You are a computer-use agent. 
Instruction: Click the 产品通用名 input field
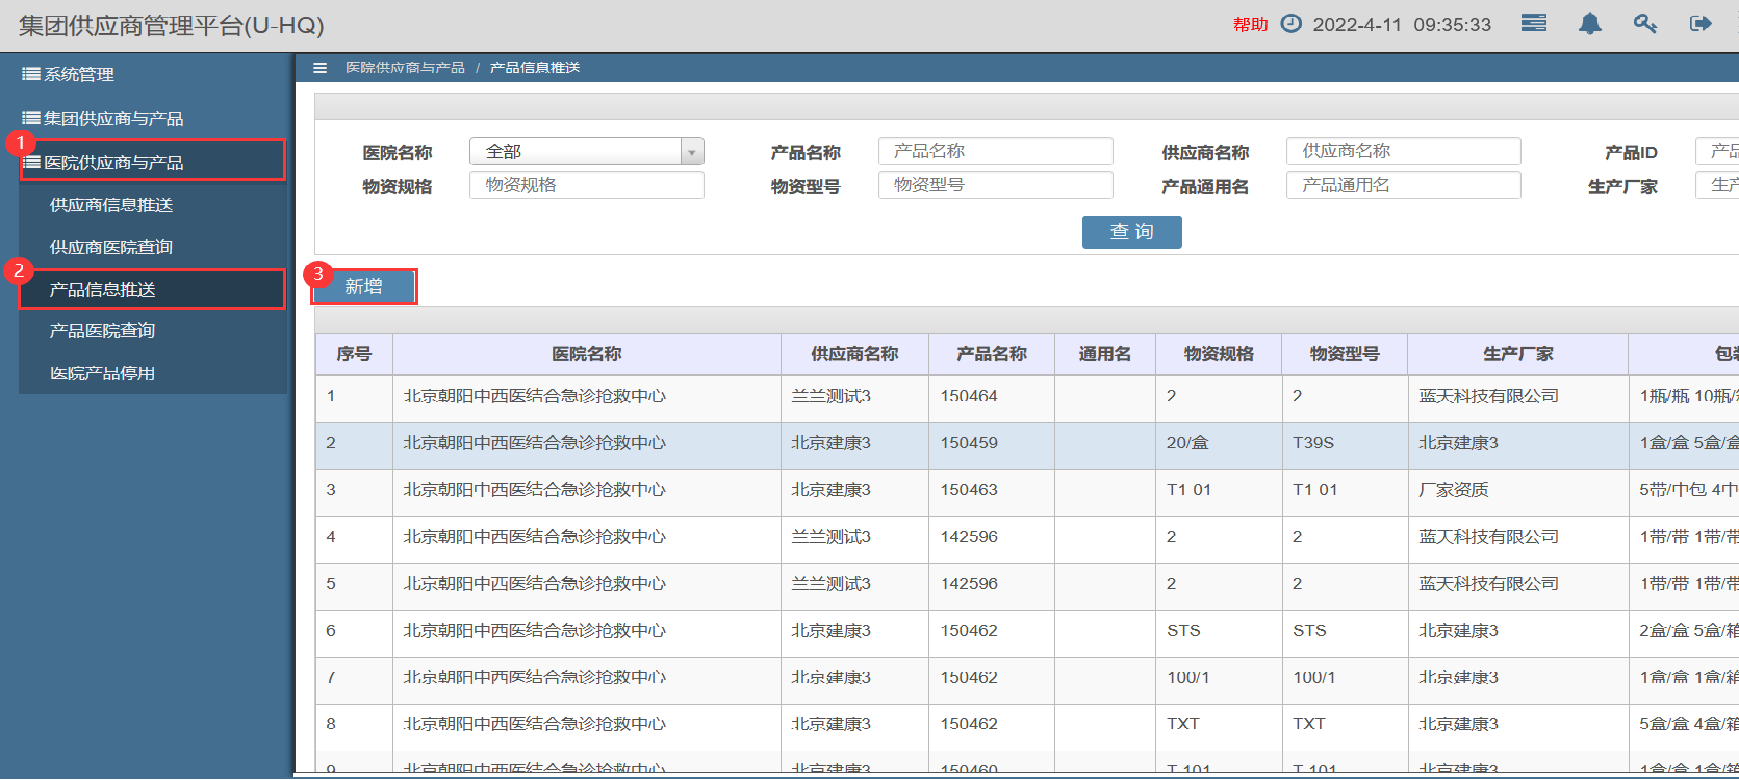click(1404, 185)
